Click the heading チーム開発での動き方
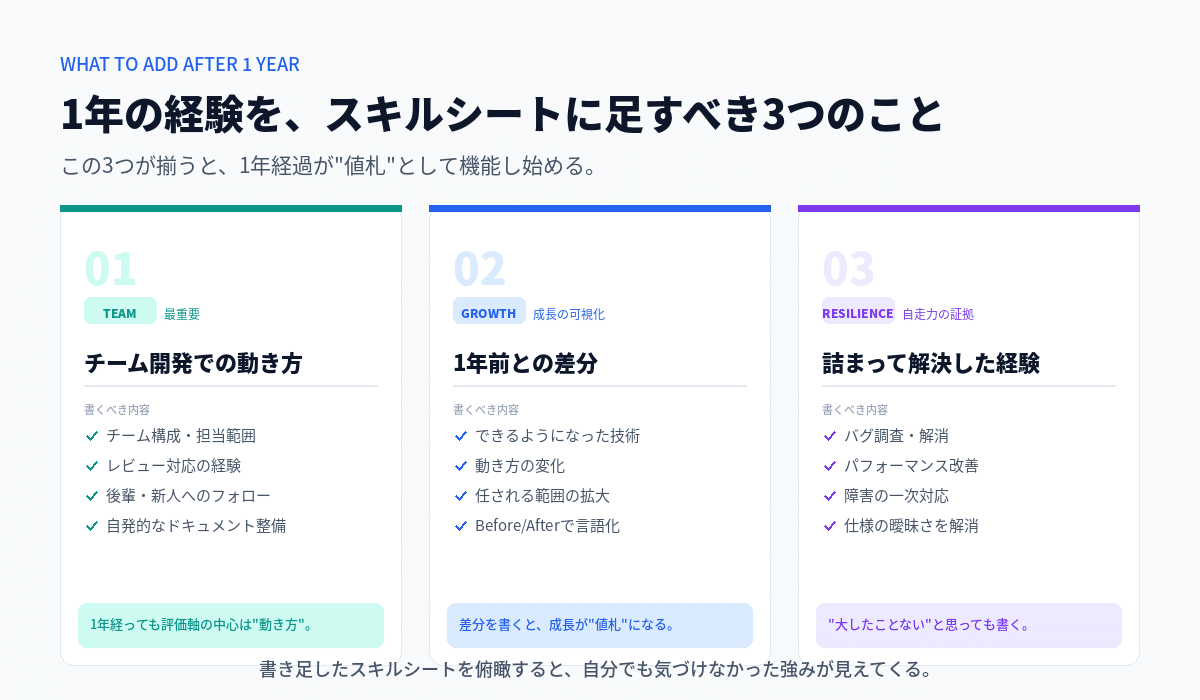This screenshot has height=700, width=1200. 193,363
